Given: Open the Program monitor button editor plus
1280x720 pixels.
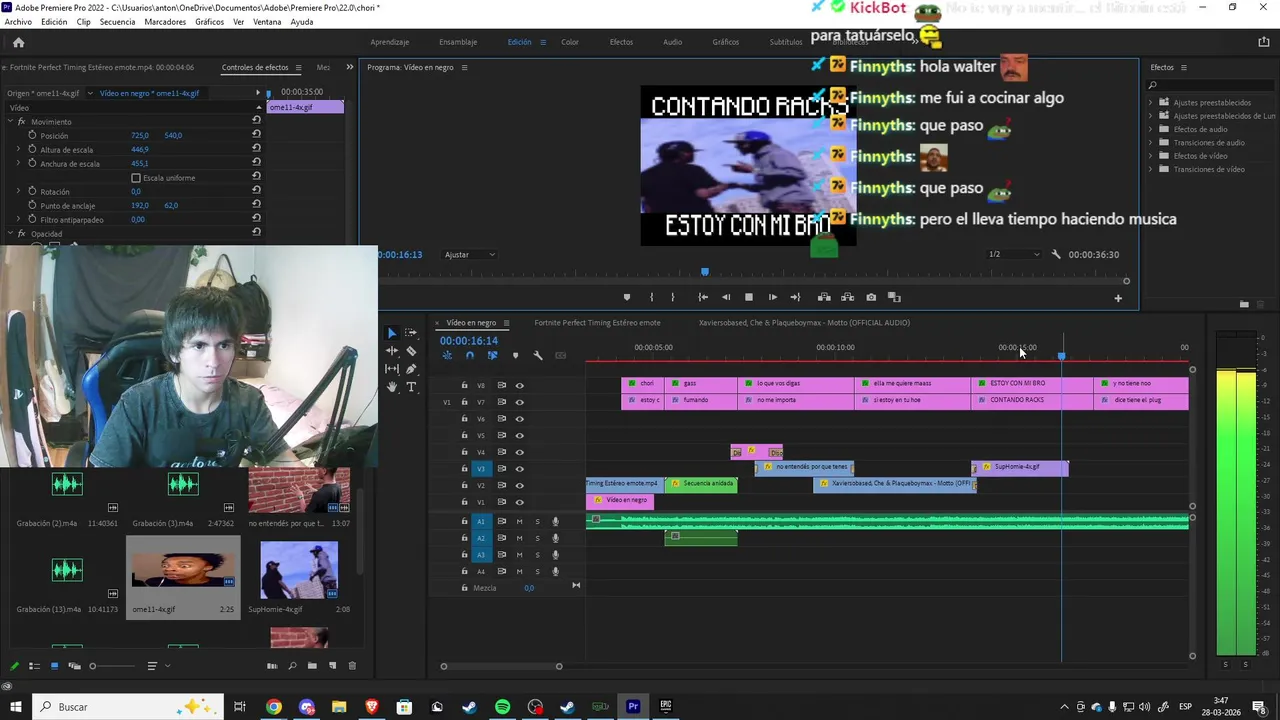Looking at the screenshot, I should [x=1118, y=298].
